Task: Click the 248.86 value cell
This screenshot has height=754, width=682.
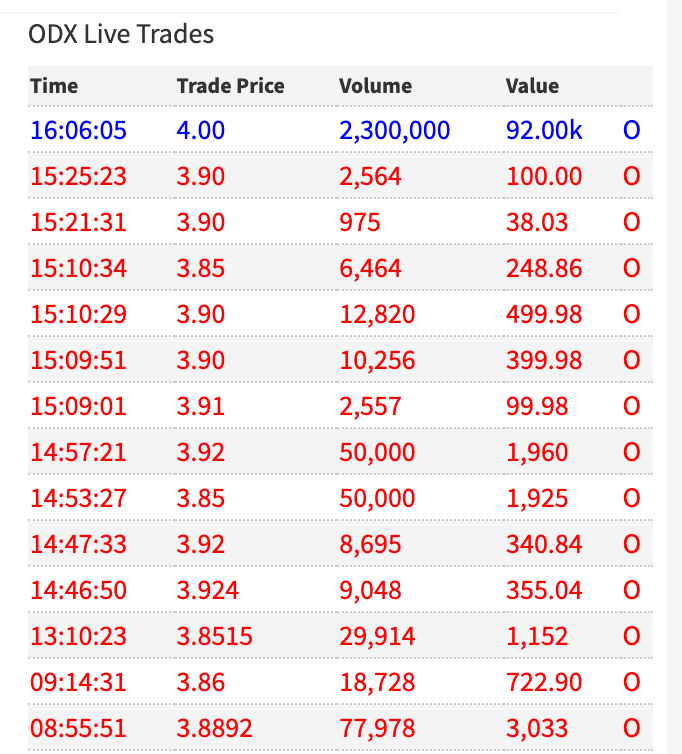Action: [x=544, y=268]
